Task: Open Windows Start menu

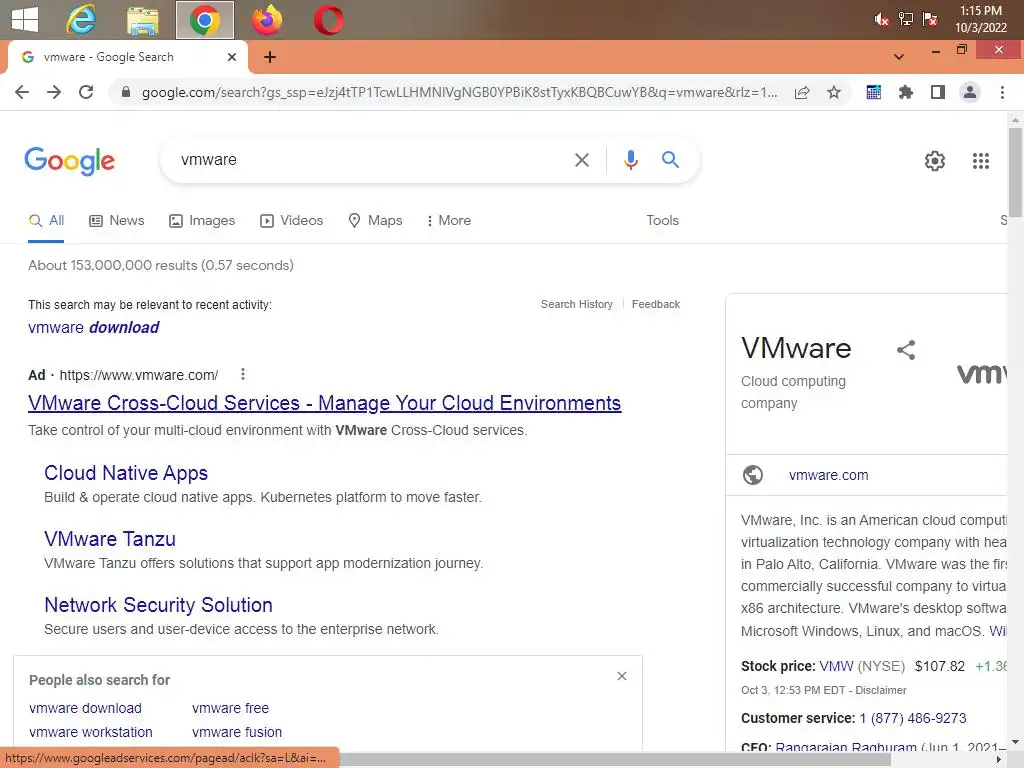Action: [x=25, y=20]
